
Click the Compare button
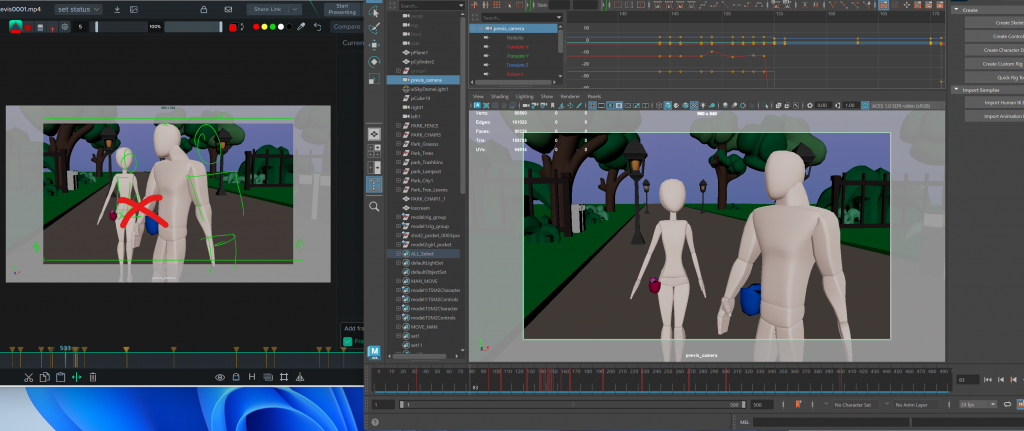click(346, 27)
